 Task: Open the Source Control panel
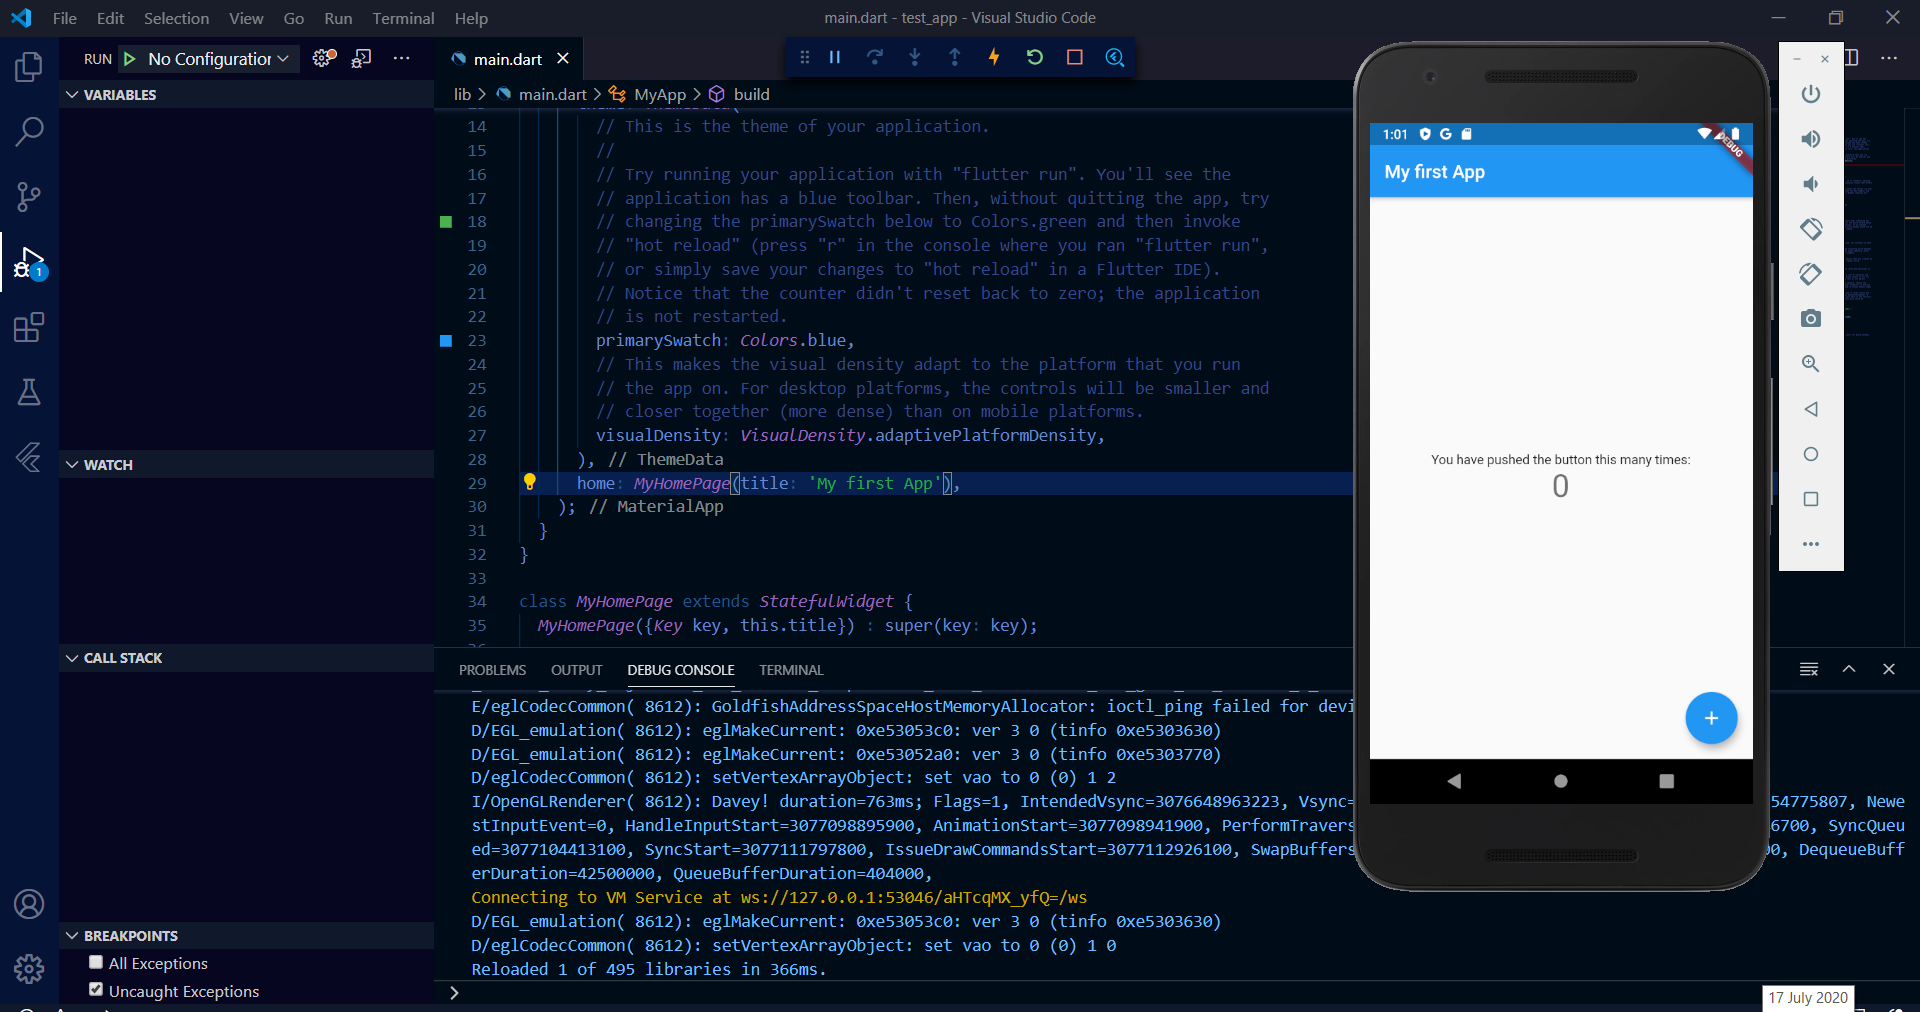pos(29,196)
